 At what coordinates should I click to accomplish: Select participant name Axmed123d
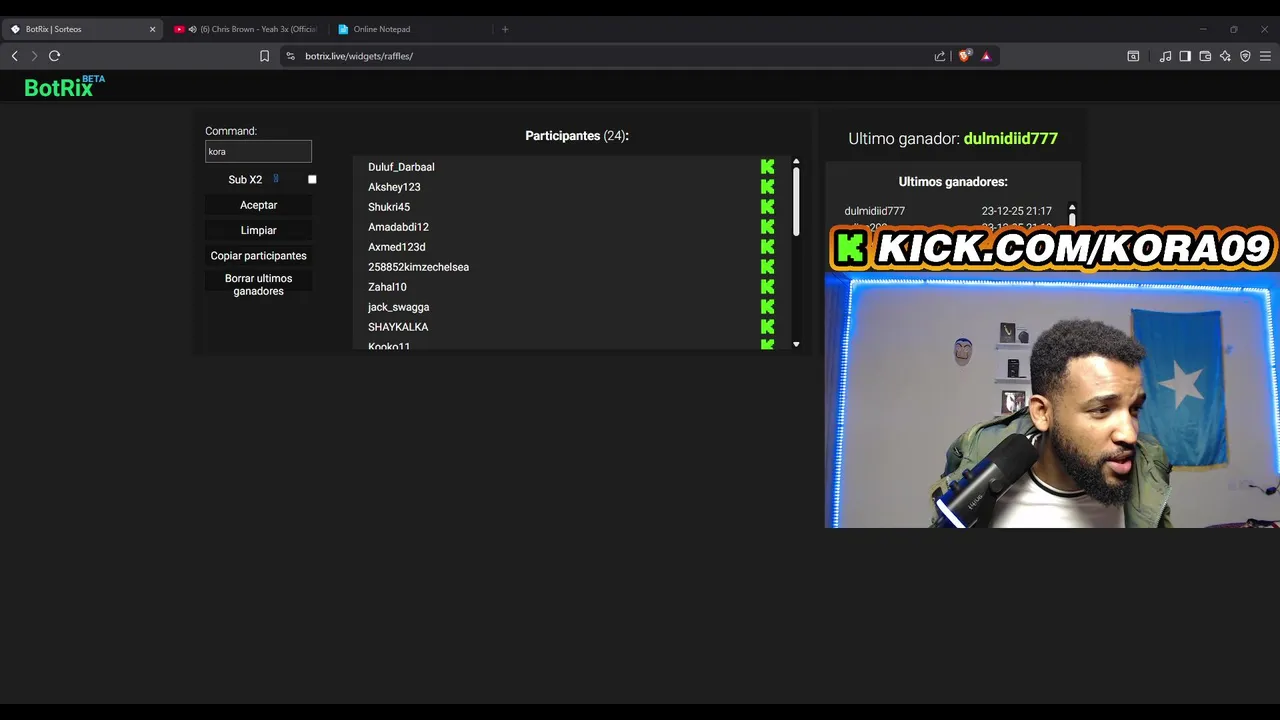[x=397, y=247]
